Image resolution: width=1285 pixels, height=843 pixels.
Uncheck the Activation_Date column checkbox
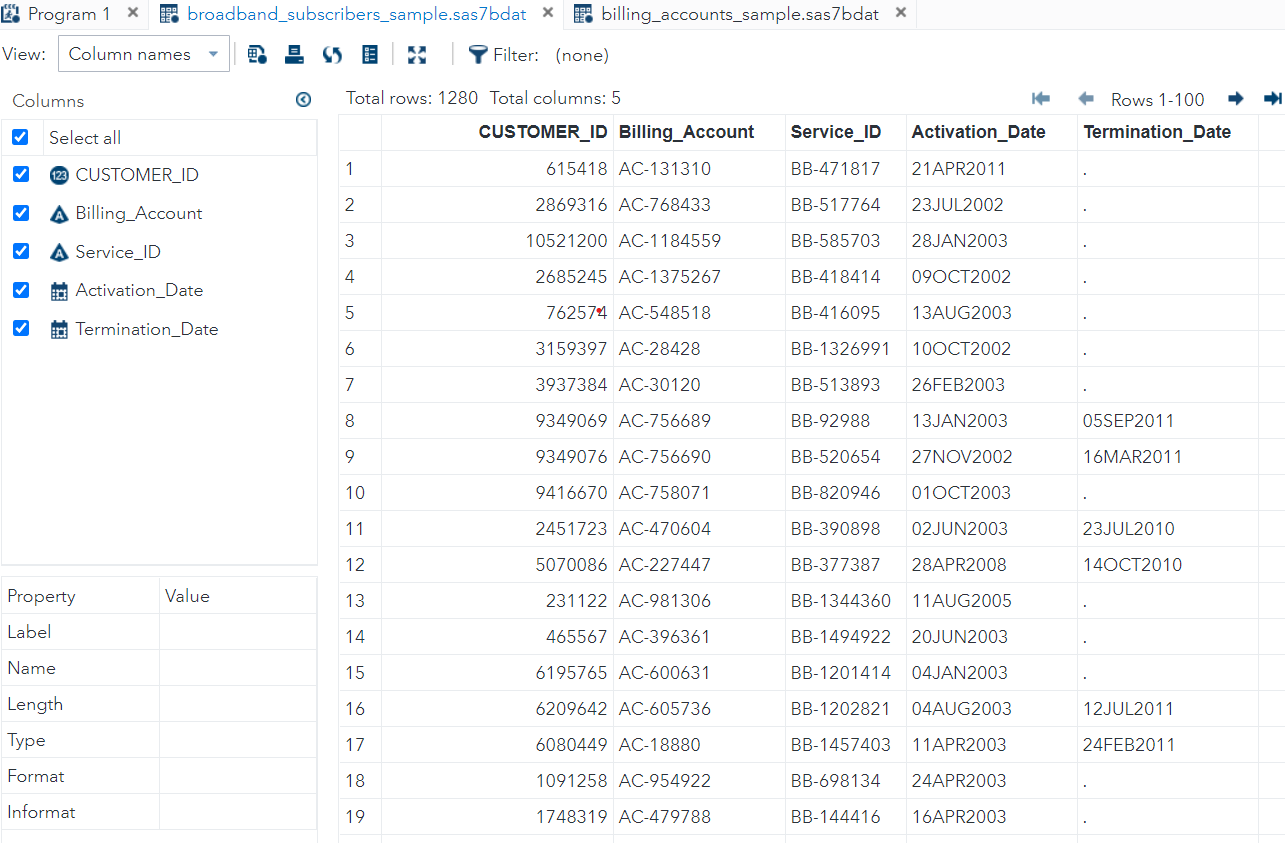(x=20, y=290)
